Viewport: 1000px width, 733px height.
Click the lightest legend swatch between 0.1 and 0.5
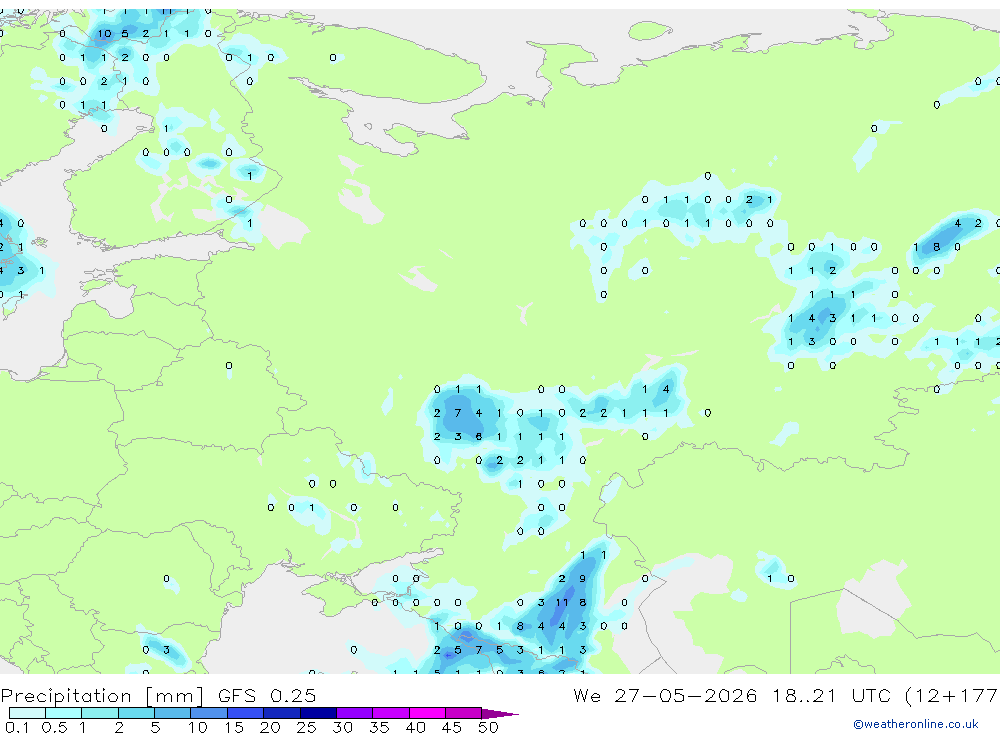click(27, 713)
